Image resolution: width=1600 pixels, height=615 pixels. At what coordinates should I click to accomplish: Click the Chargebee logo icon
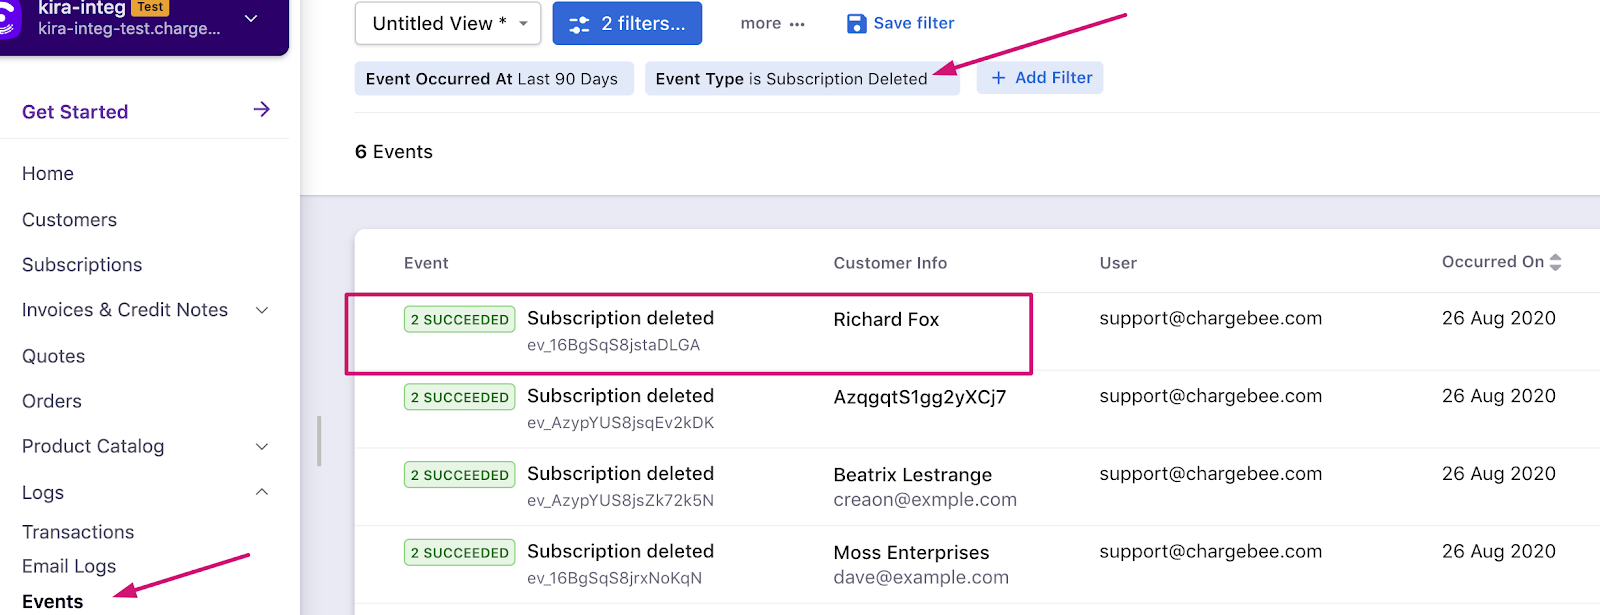[x=10, y=18]
